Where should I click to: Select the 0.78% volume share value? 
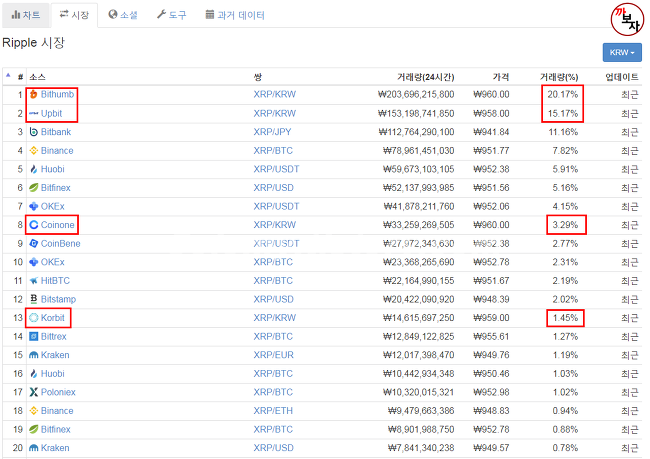tap(565, 448)
